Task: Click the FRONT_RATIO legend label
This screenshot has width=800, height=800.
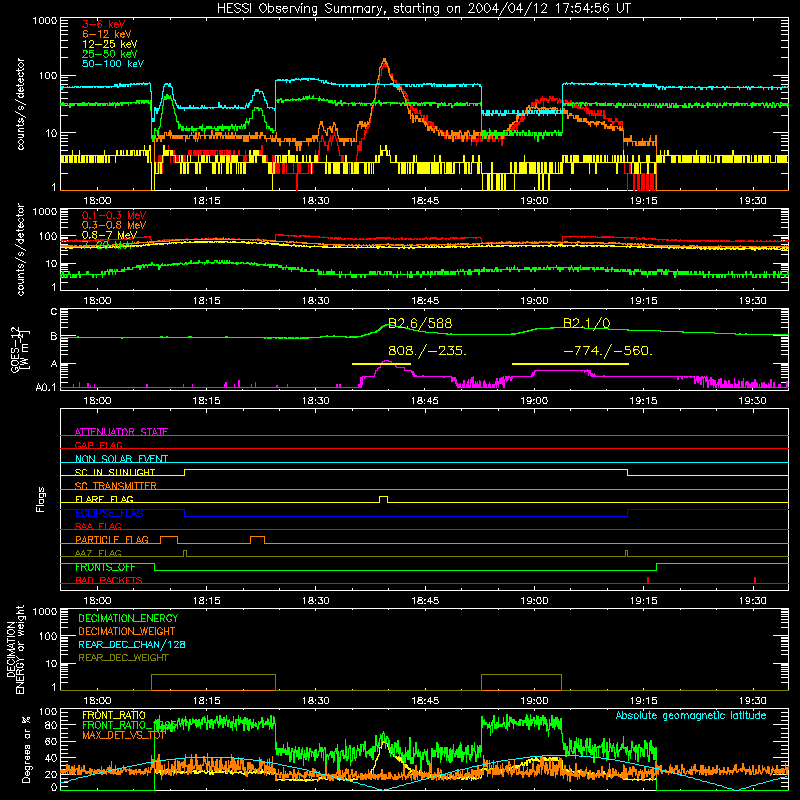Action: 114,715
